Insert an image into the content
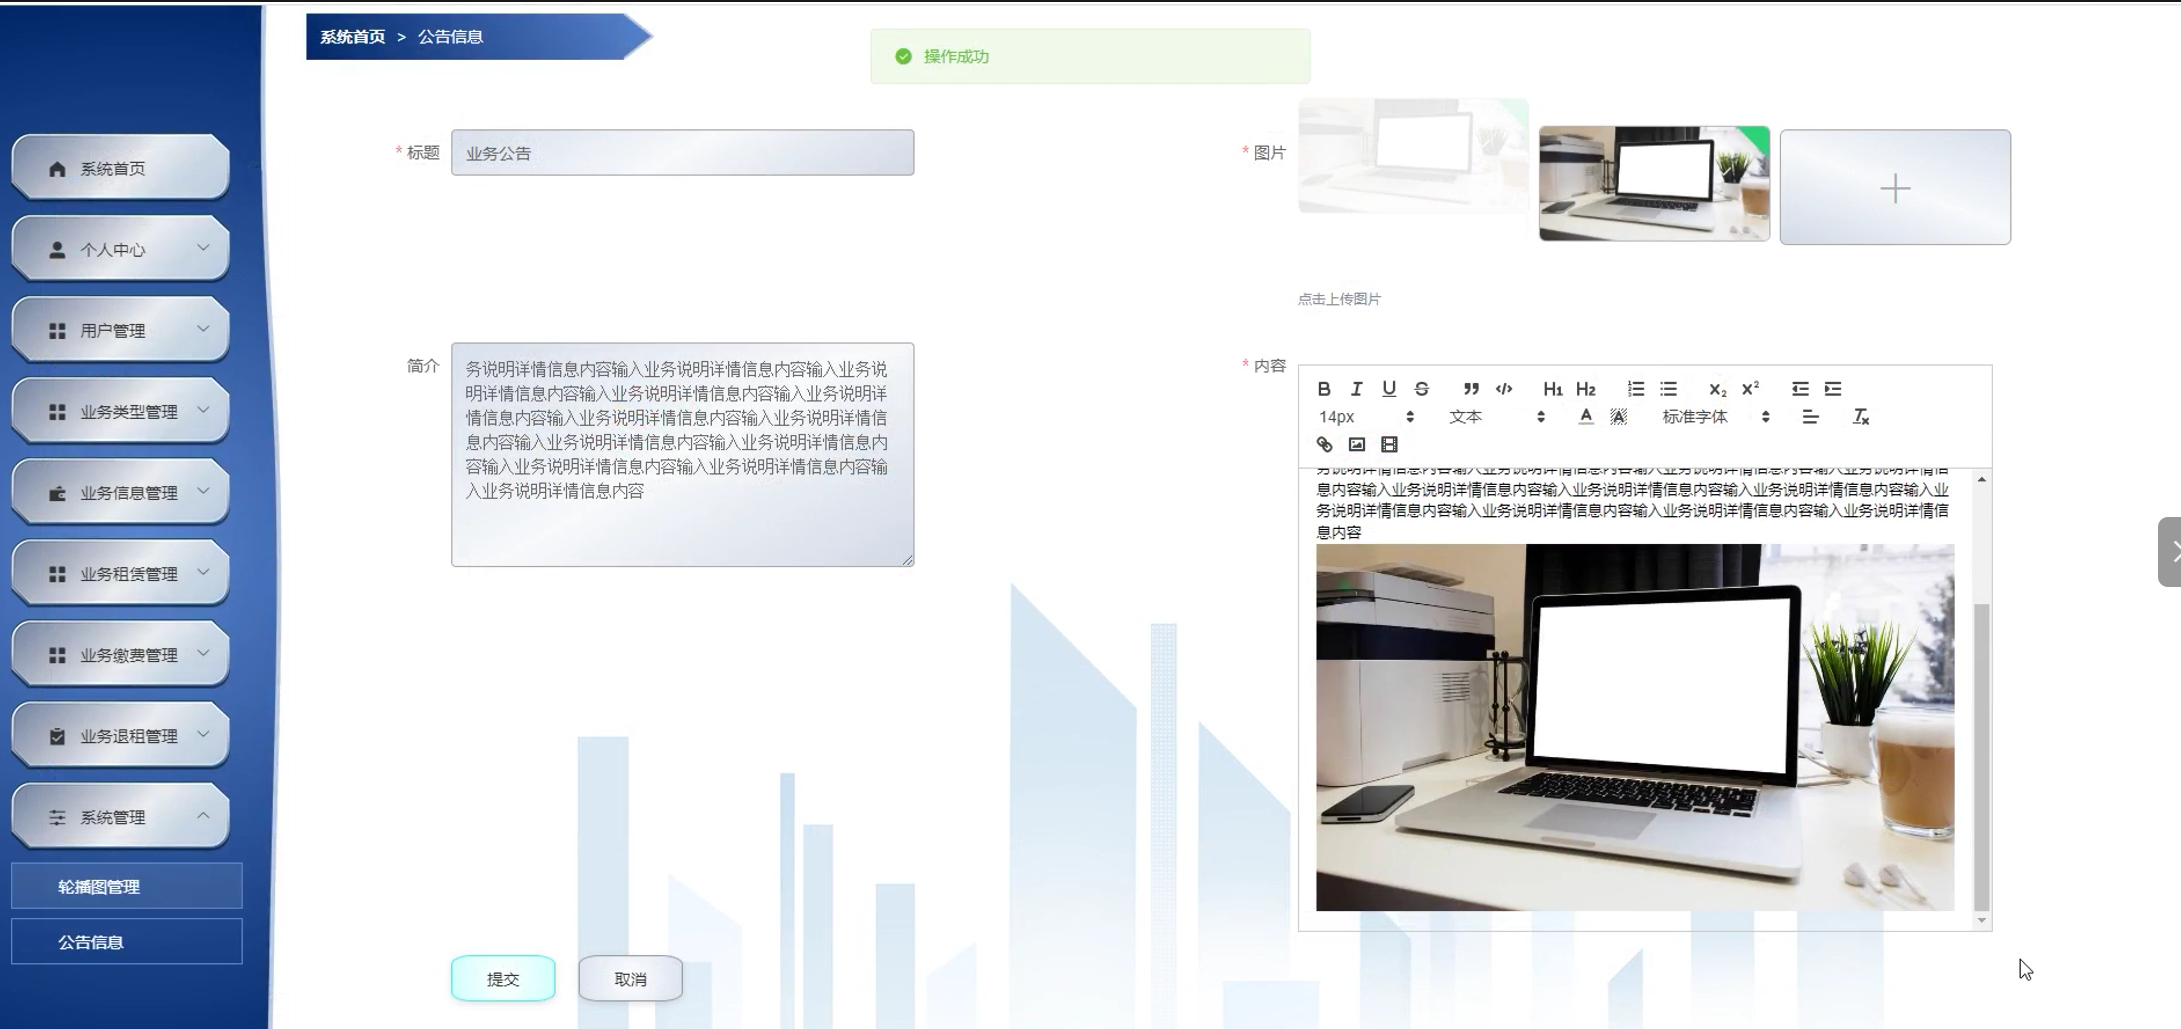Image resolution: width=2181 pixels, height=1029 pixels. [1357, 445]
